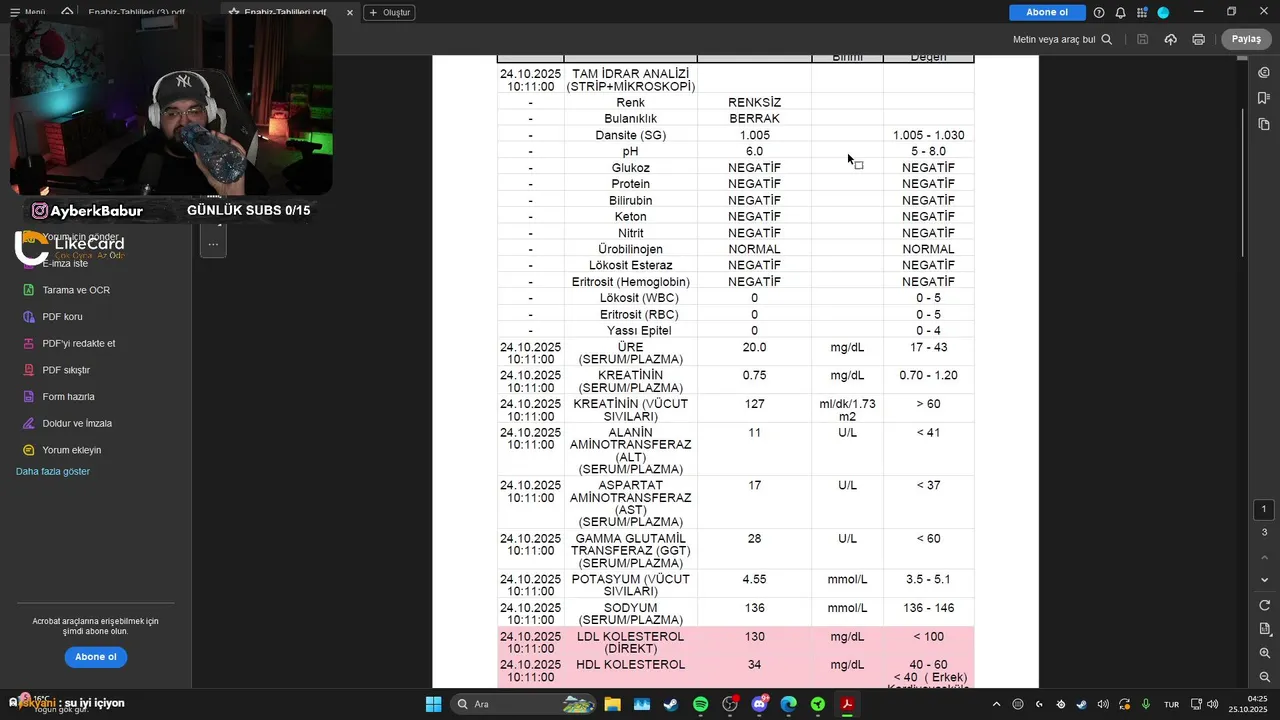Click the save (floppy disk) icon
The image size is (1280, 720).
click(x=1142, y=39)
